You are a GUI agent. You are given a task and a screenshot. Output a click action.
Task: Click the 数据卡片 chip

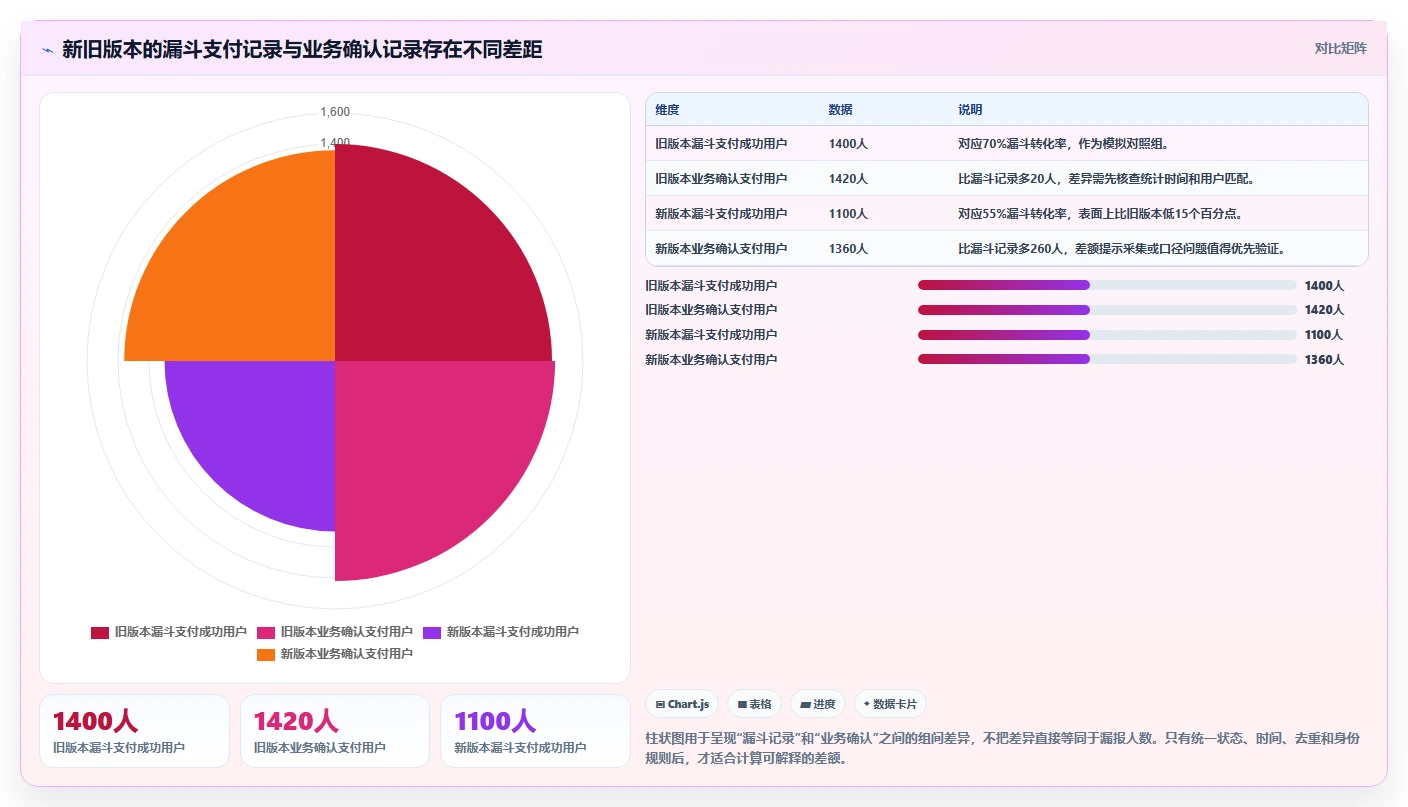click(x=890, y=704)
